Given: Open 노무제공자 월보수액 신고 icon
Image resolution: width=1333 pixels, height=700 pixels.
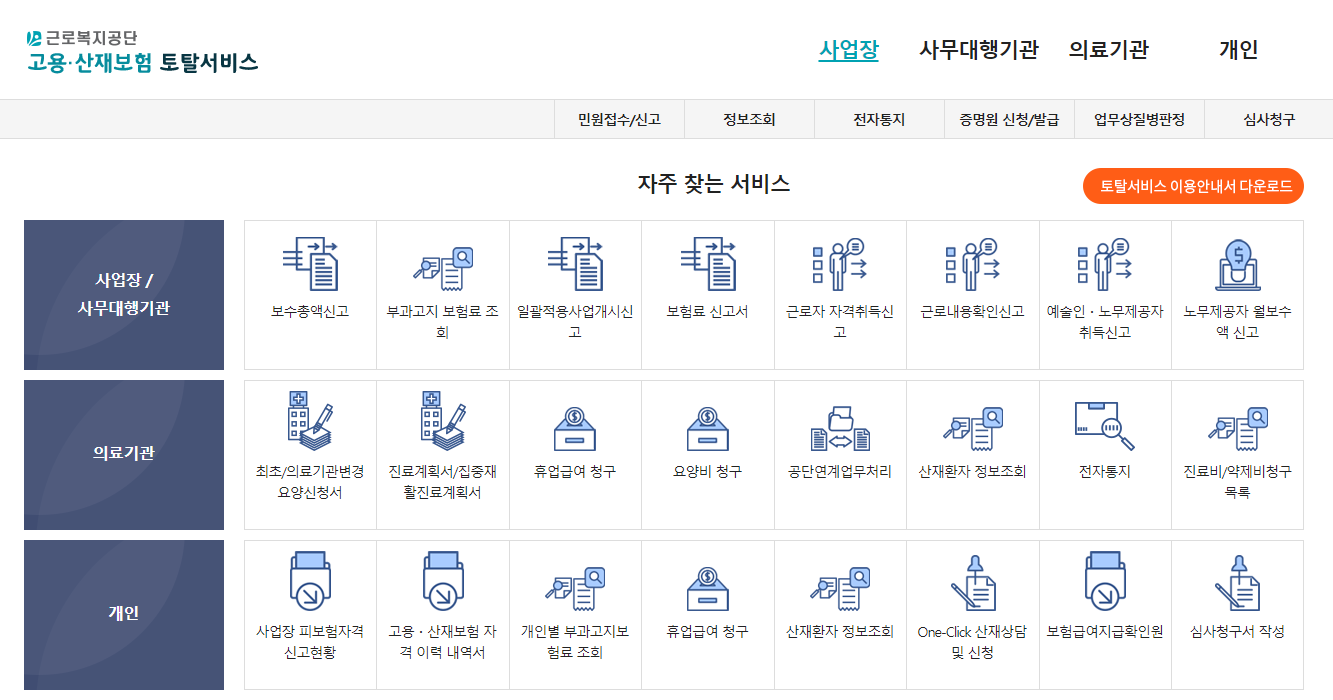Looking at the screenshot, I should click(1238, 264).
